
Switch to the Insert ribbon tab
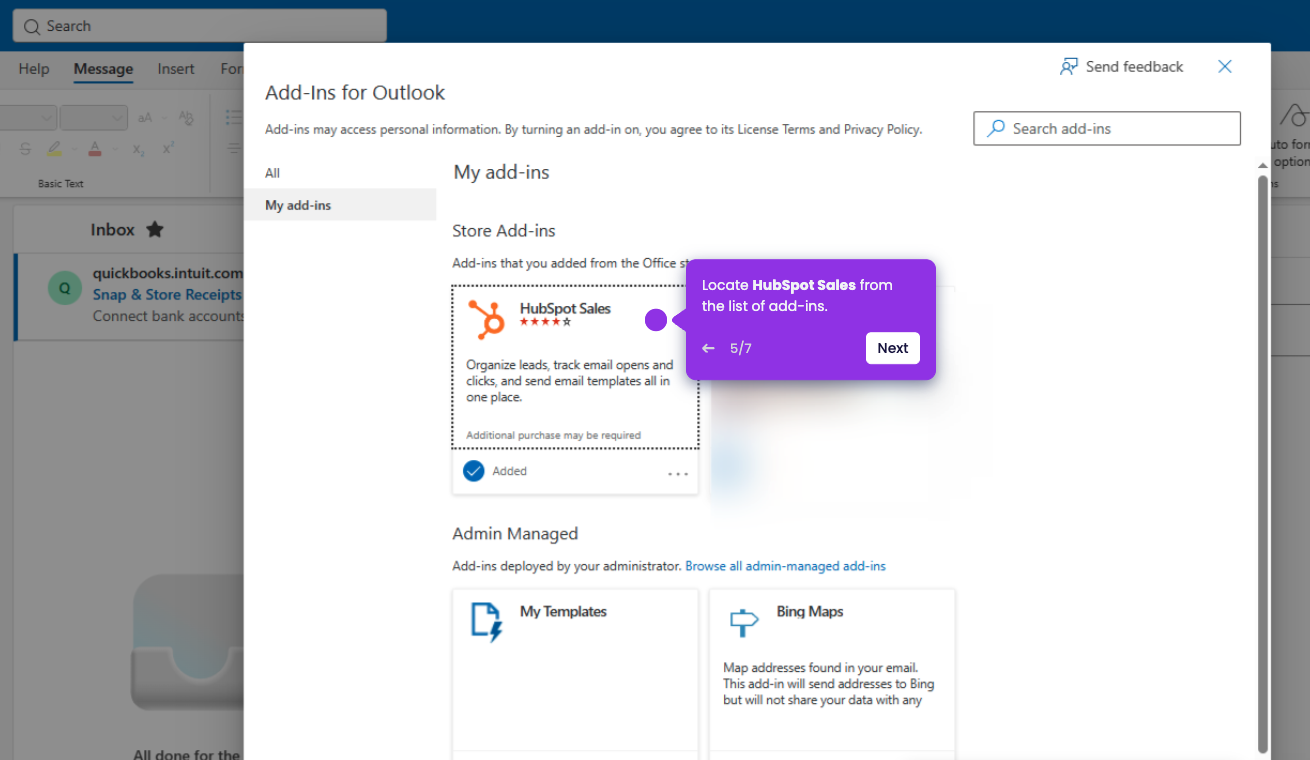176,69
